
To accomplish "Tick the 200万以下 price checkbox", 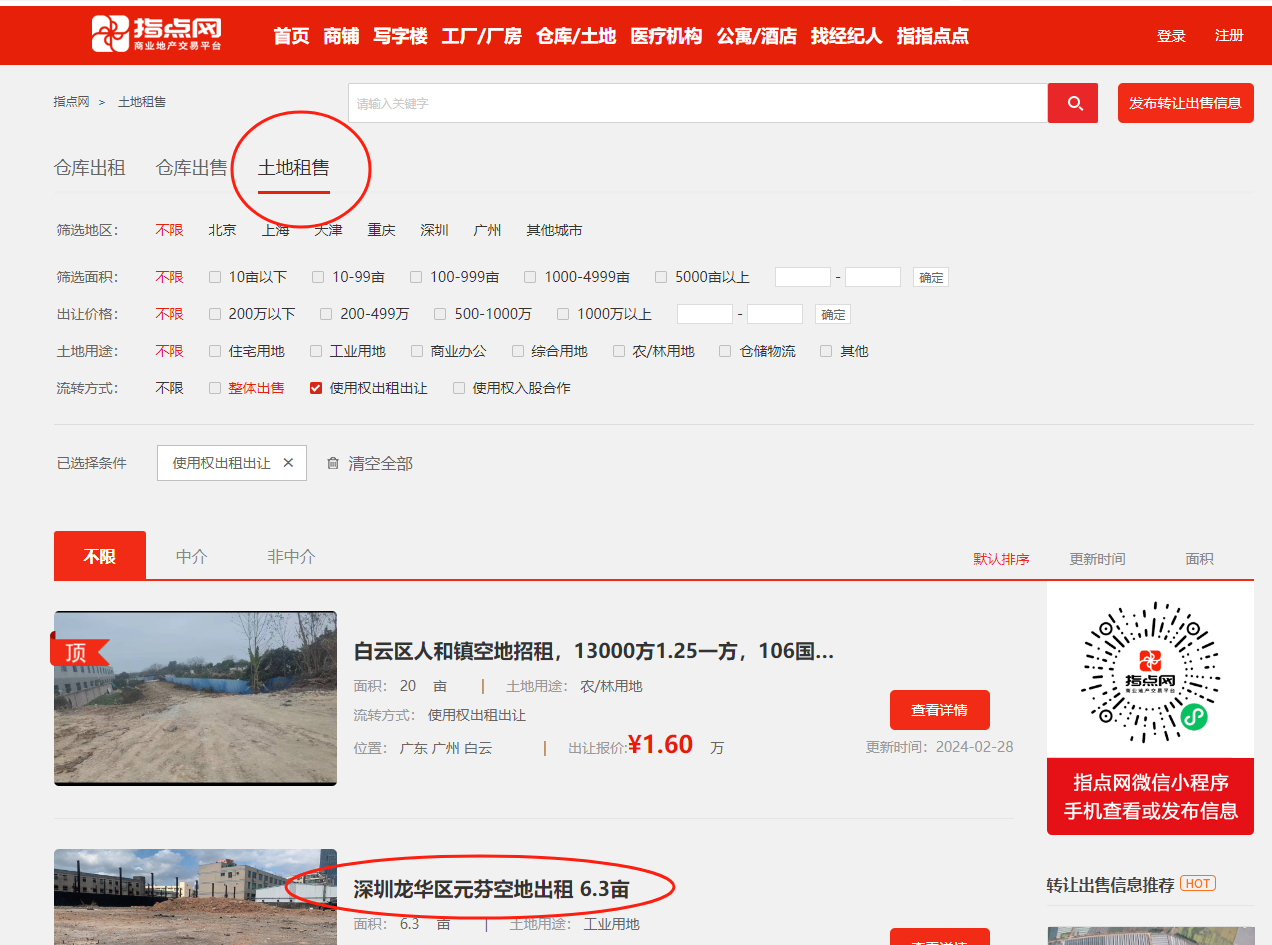I will (x=215, y=314).
